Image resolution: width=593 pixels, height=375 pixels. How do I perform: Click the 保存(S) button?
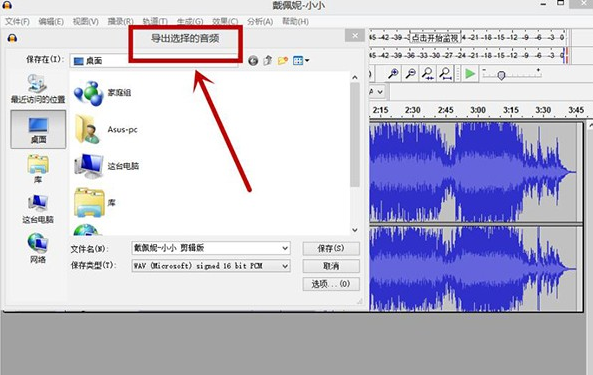[x=331, y=248]
